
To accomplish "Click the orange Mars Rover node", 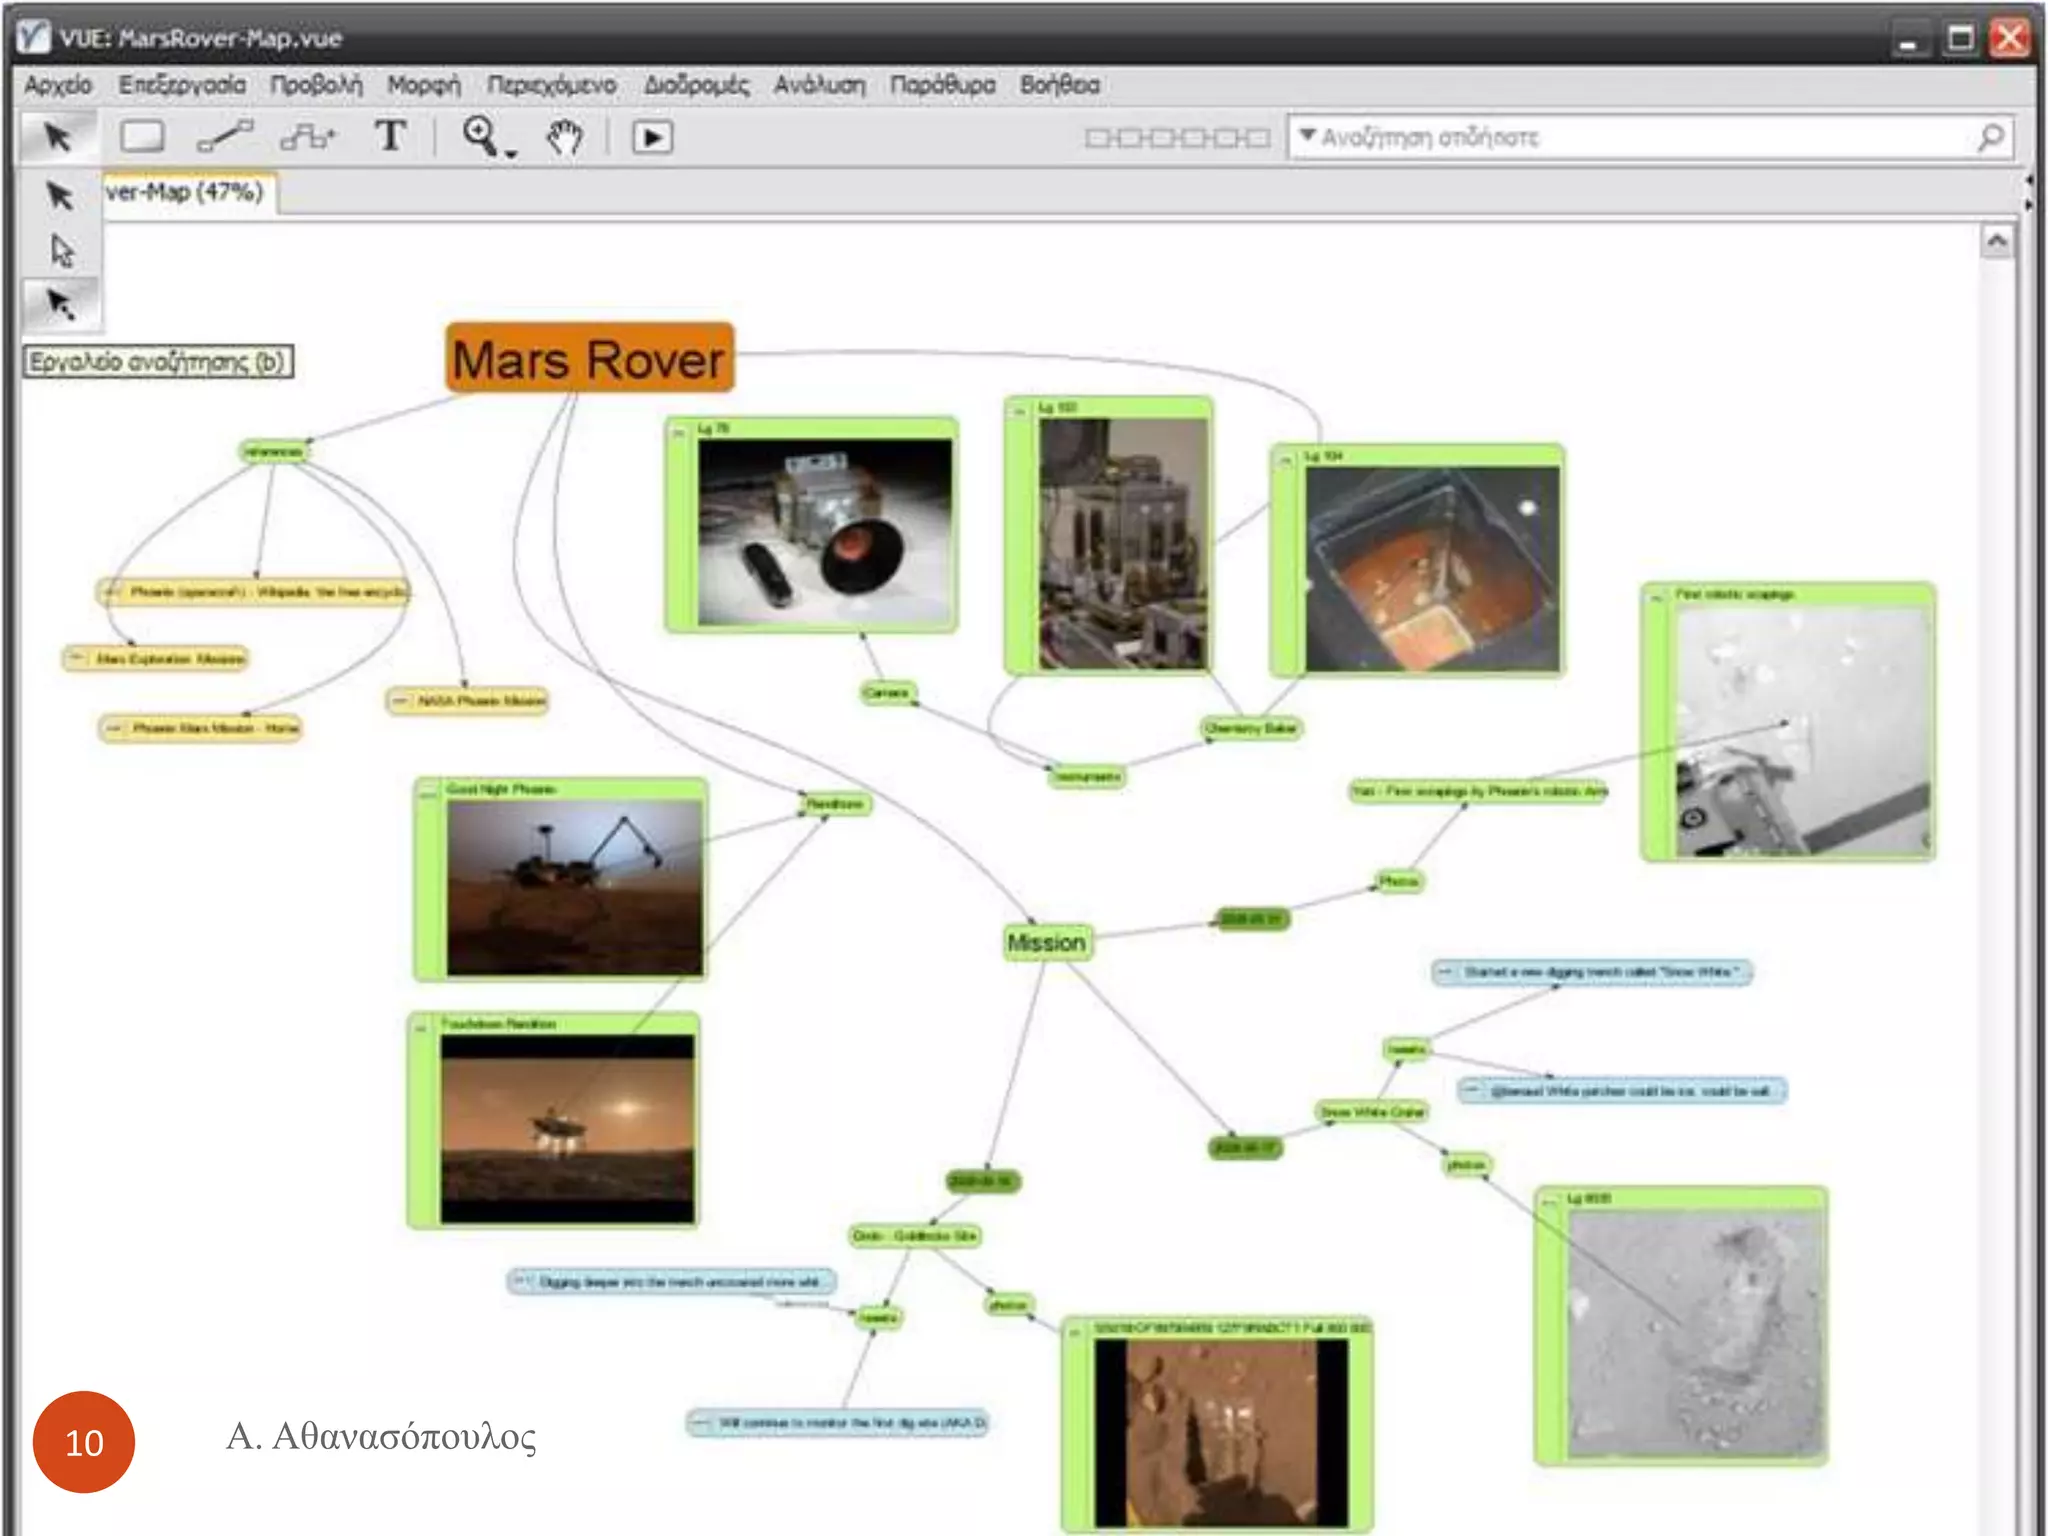I will [x=589, y=359].
